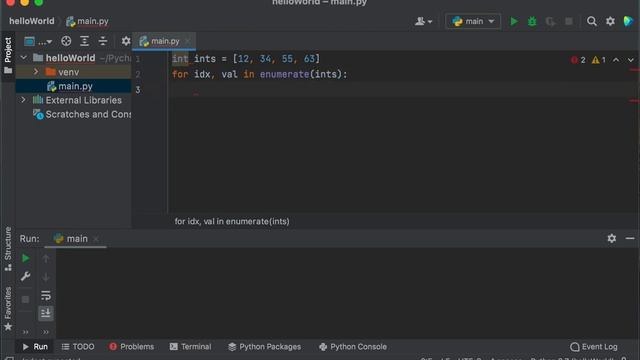Run with coverage icon in toolbar
The image size is (640, 360).
tap(550, 21)
